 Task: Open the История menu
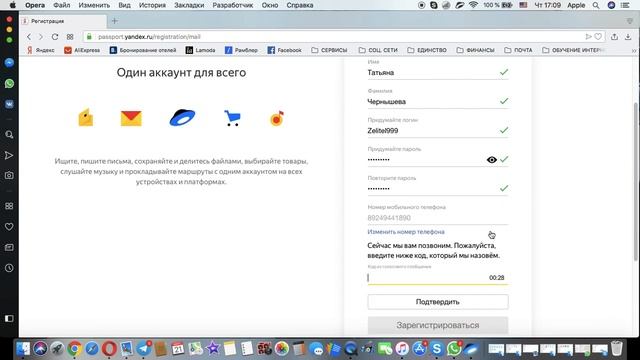[x=152, y=5]
